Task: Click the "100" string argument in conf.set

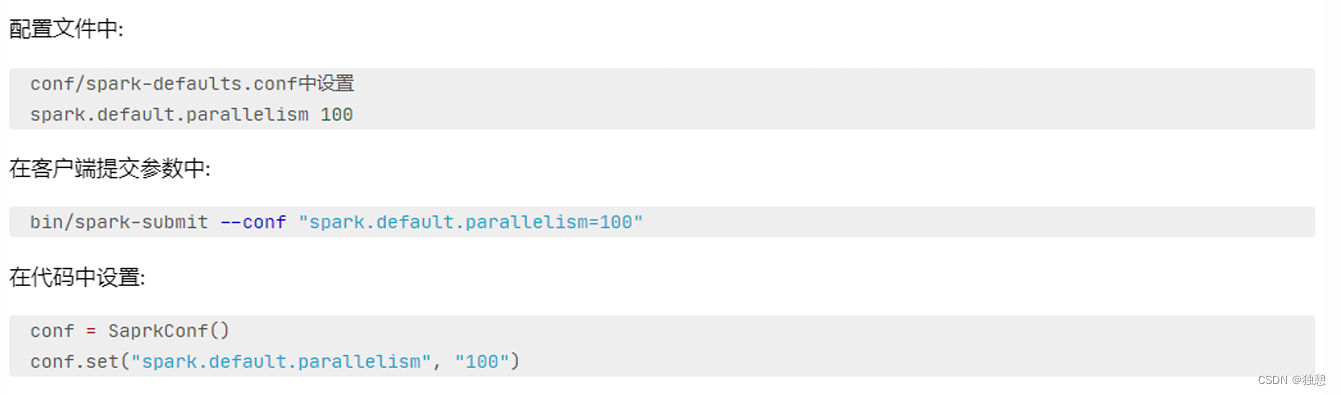Action: point(482,361)
